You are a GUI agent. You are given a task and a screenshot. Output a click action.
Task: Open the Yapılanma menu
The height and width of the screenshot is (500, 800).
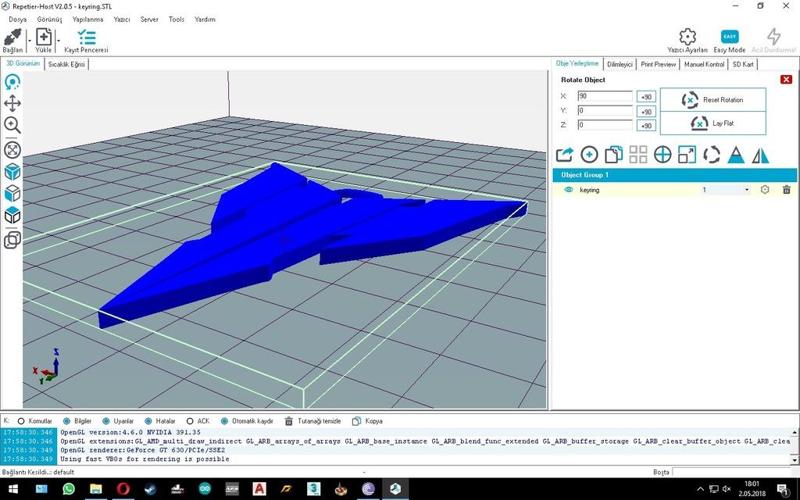(x=88, y=19)
